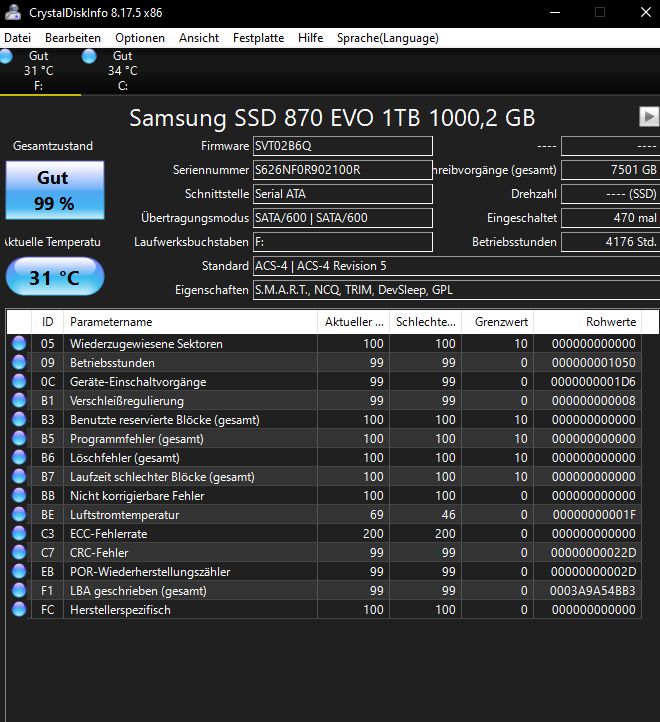Viewport: 660px width, 722px height.
Task: Open the Bearbeiten menu
Action: coord(73,38)
